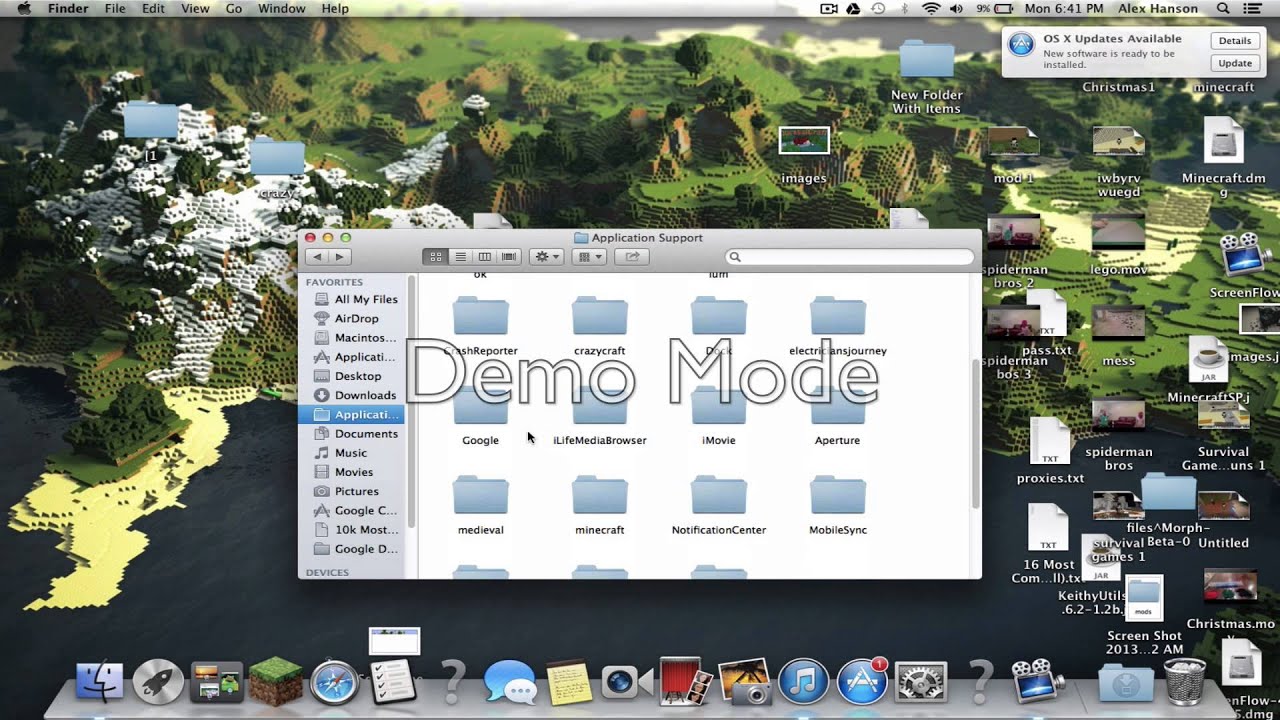Image resolution: width=1280 pixels, height=720 pixels.
Task: Open the Help menu
Action: [335, 9]
